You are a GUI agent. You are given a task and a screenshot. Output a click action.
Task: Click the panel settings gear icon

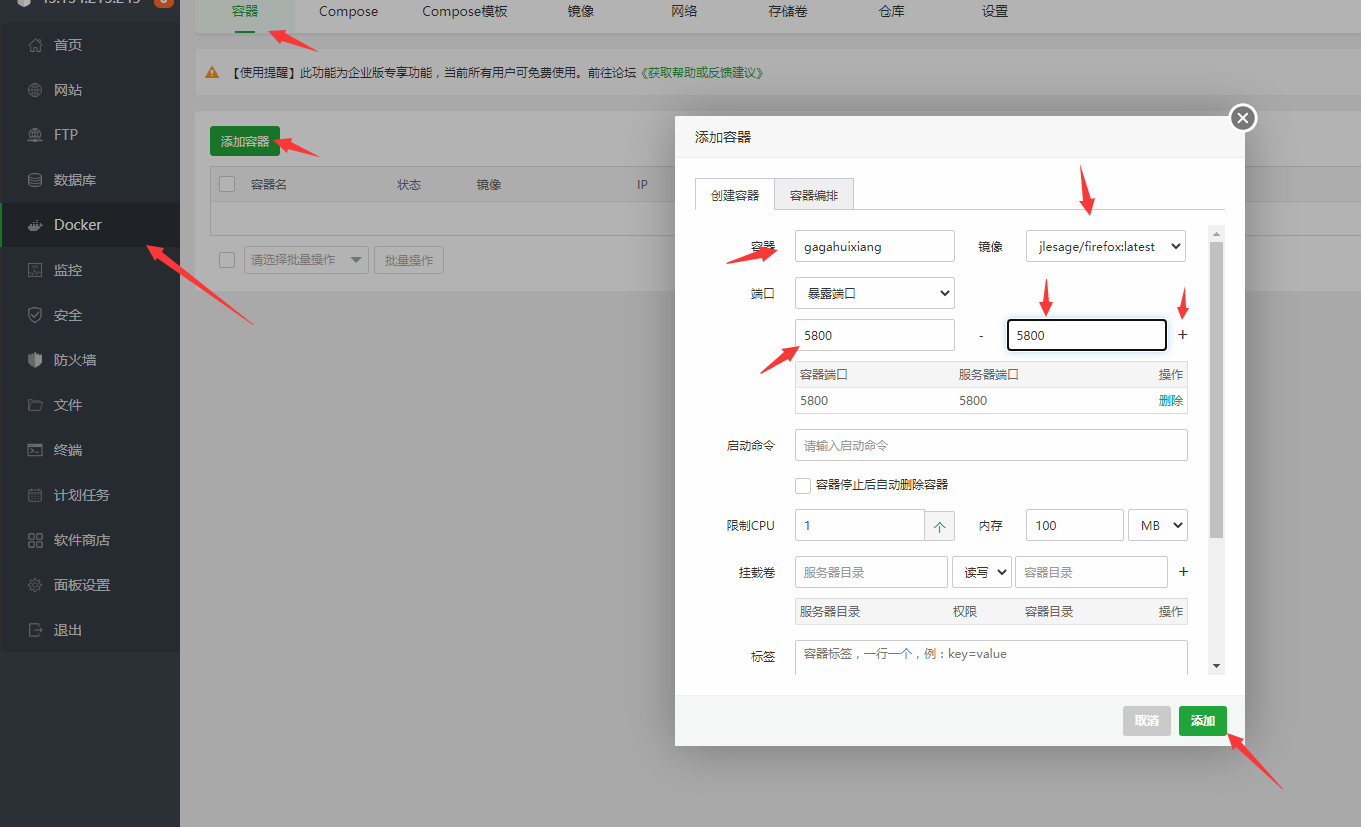[x=35, y=585]
